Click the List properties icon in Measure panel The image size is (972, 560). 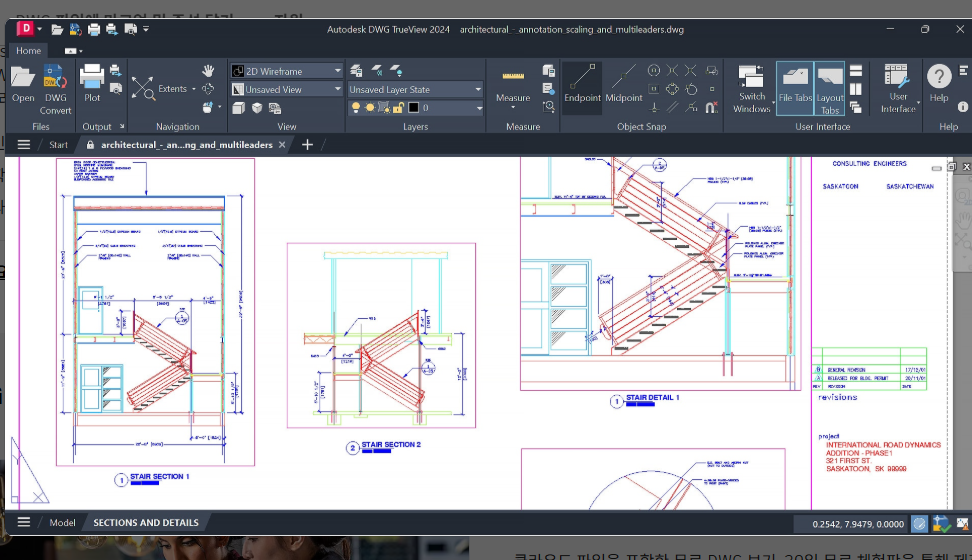pos(549,89)
